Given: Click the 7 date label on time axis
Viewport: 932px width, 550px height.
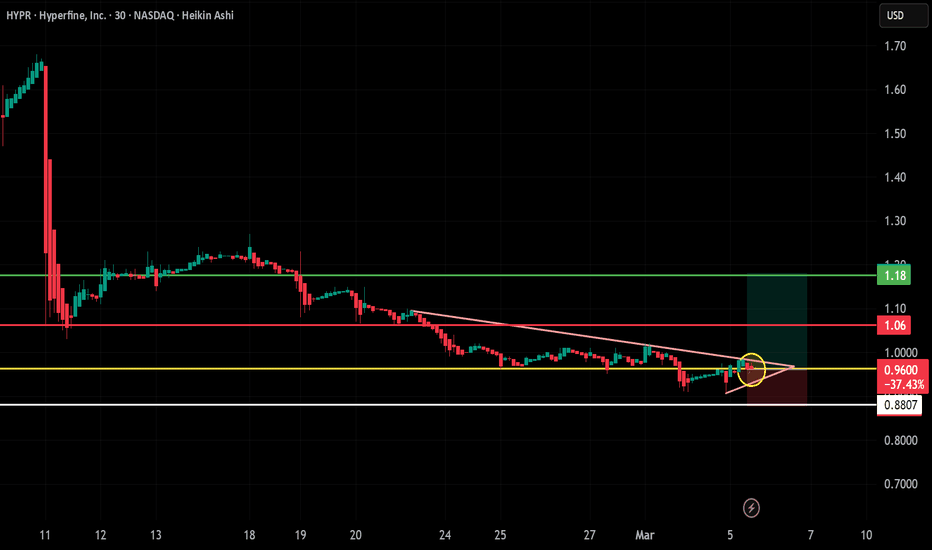Looking at the screenshot, I should (811, 535).
